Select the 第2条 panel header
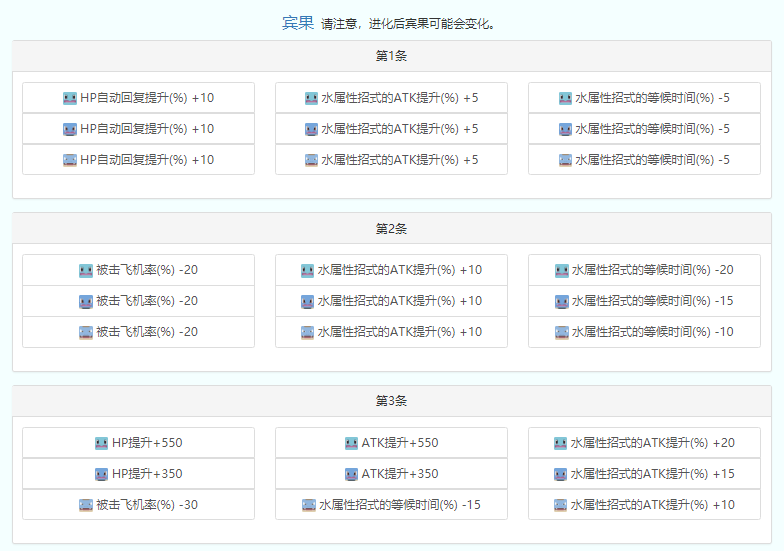This screenshot has width=784, height=551. pyautogui.click(x=391, y=228)
